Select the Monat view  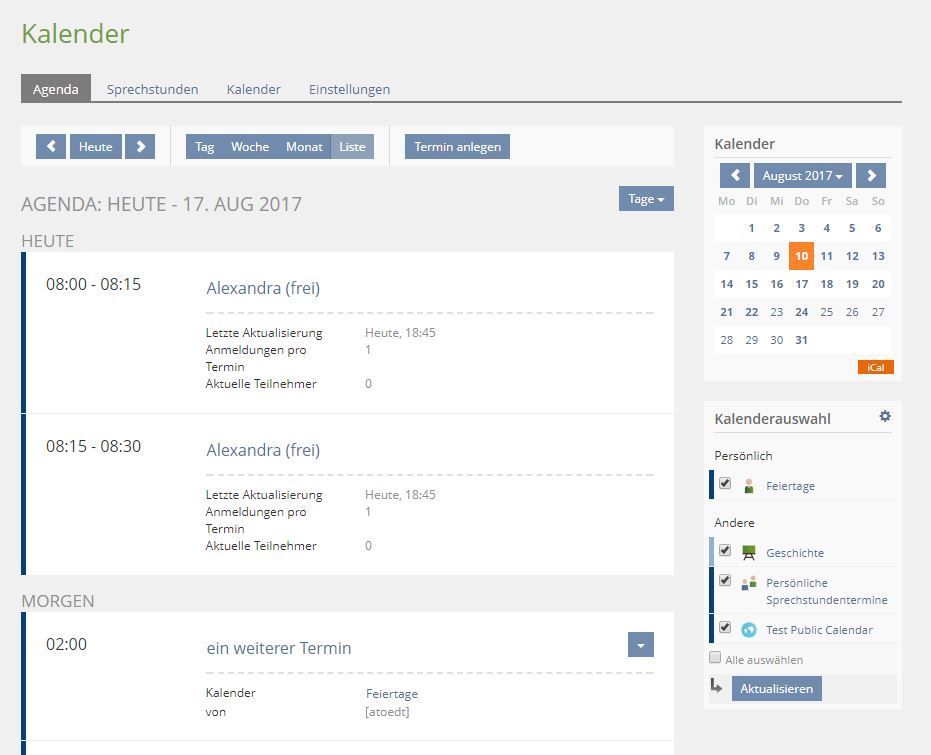(304, 147)
